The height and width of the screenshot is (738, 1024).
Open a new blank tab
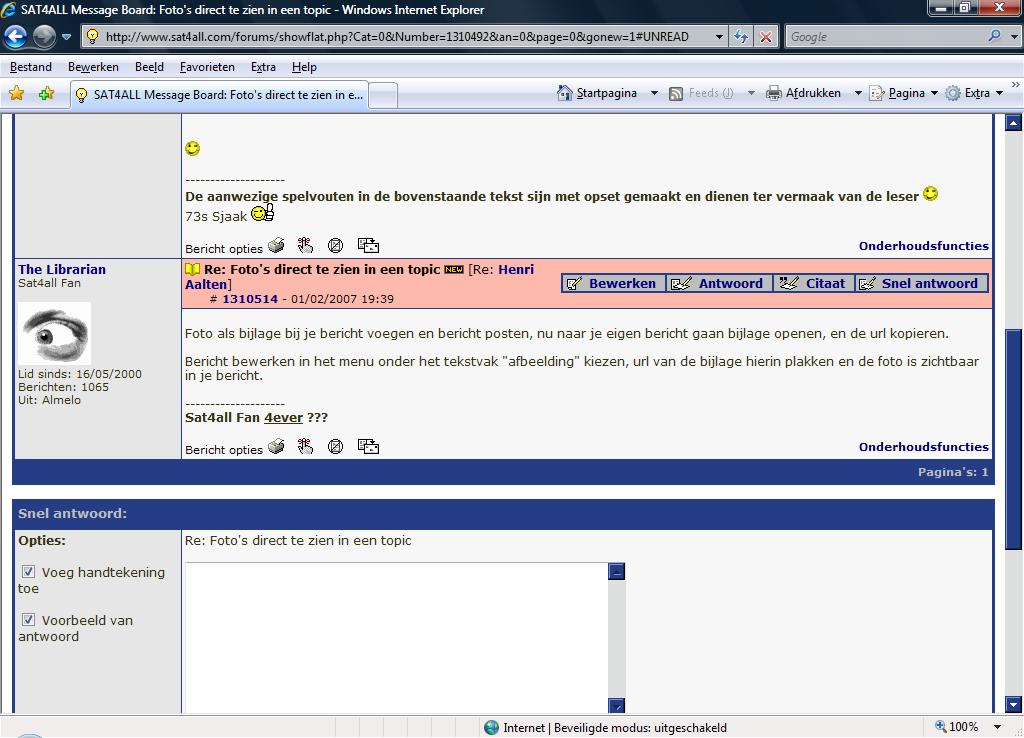tap(383, 95)
